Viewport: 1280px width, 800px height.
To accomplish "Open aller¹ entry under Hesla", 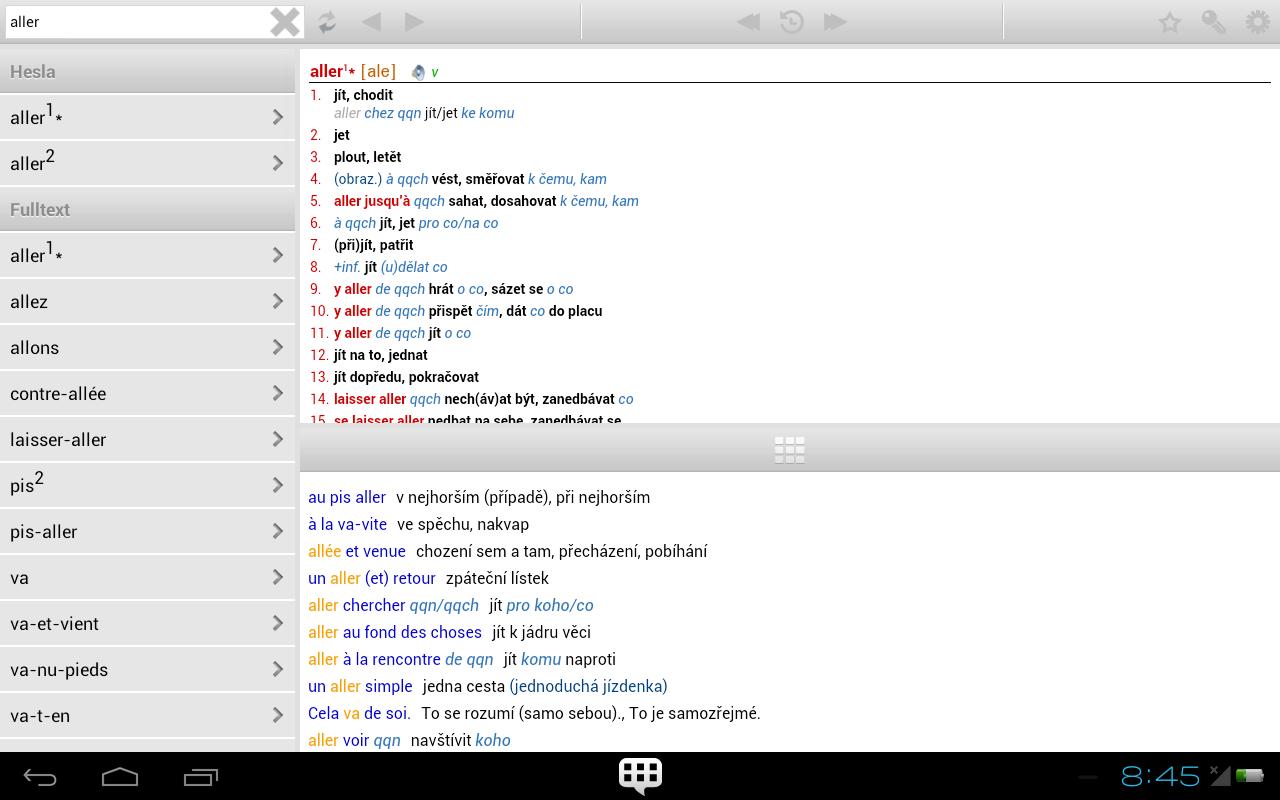I will [x=147, y=117].
